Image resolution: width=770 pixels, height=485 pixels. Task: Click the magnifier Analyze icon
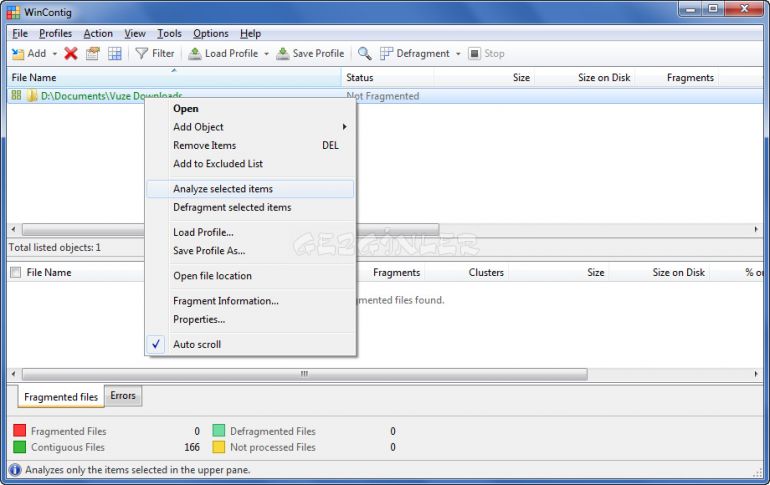tap(364, 54)
